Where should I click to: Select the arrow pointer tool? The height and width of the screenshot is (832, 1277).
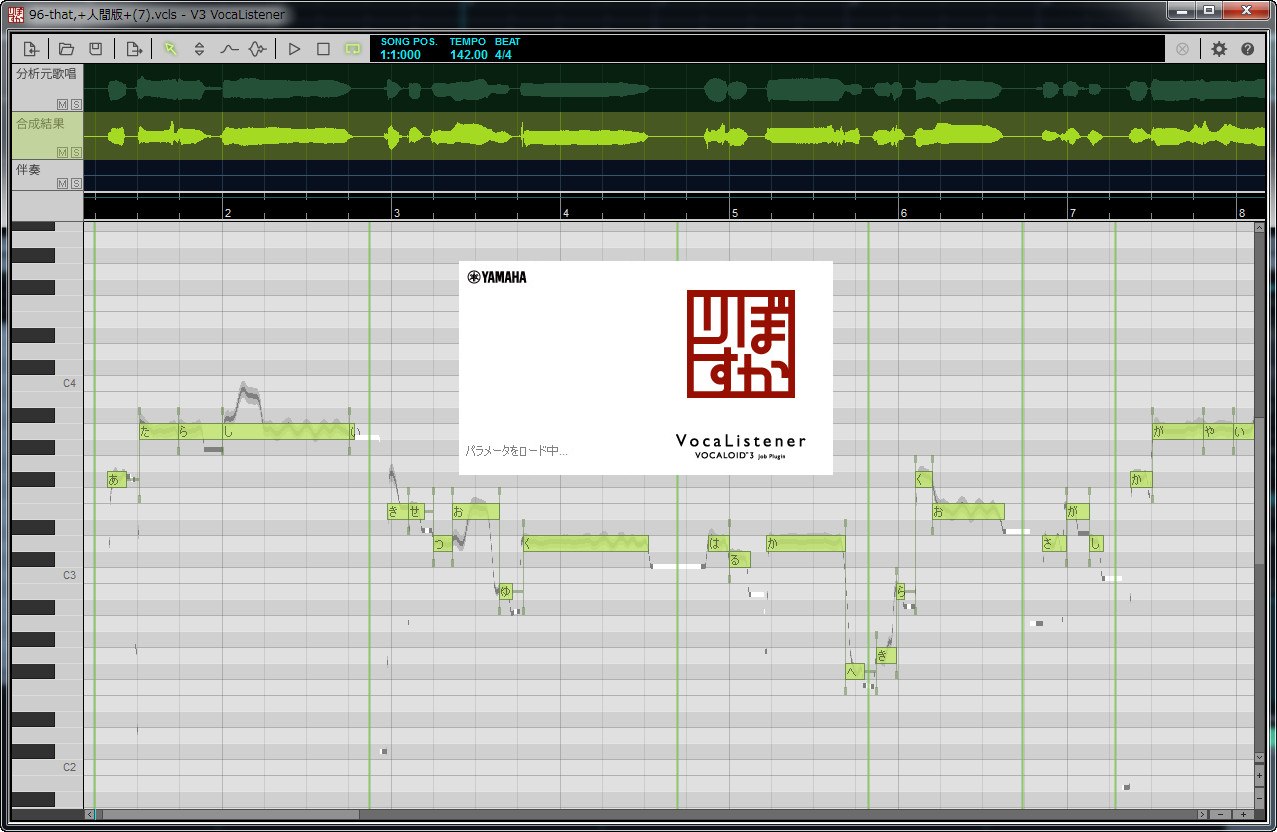[x=170, y=48]
